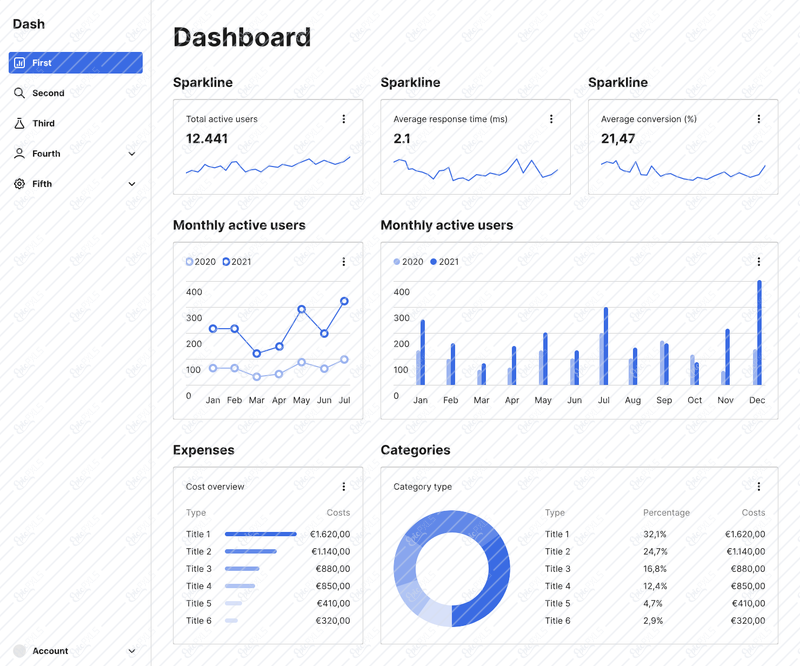The width and height of the screenshot is (800, 666).
Task: Click Title 6 in the Category type table
Action: (x=558, y=621)
